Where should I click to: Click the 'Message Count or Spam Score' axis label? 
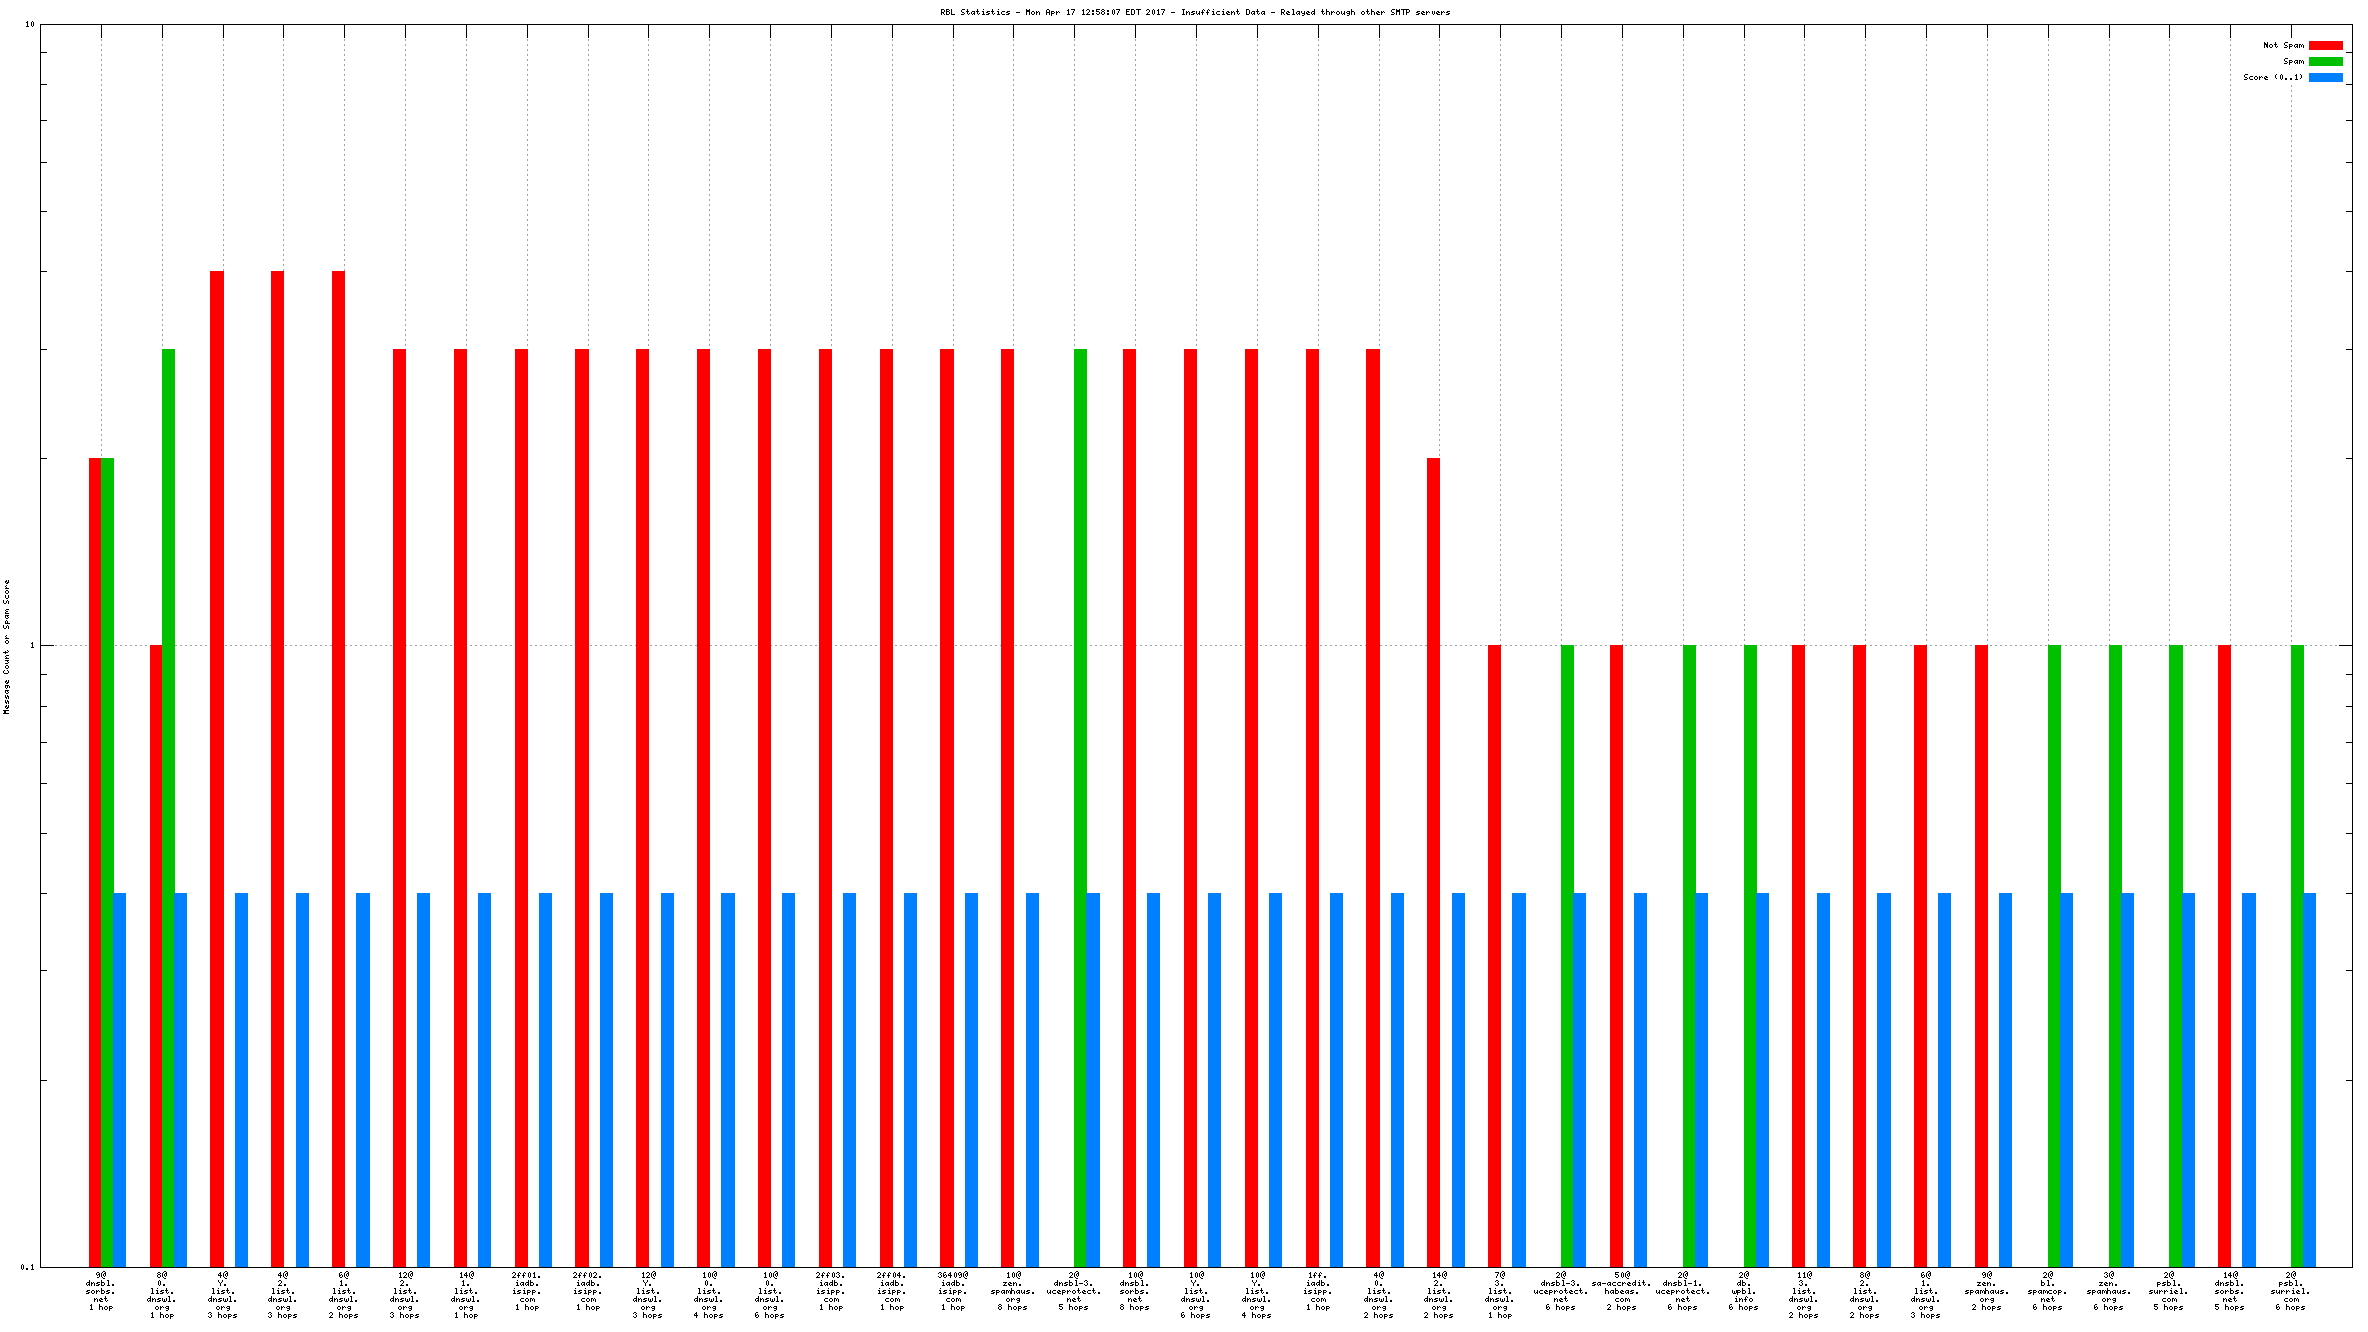point(6,646)
